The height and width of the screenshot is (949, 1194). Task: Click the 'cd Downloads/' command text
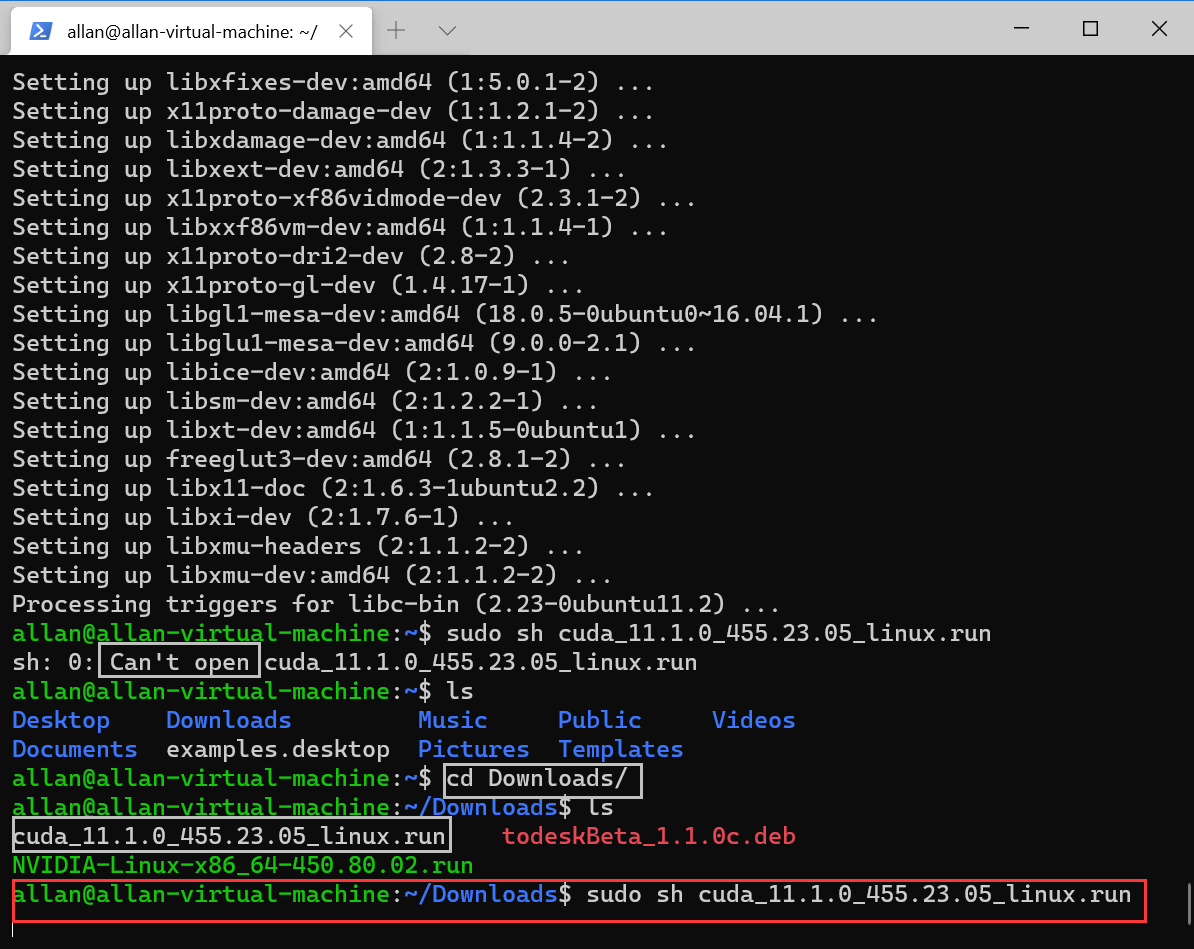[537, 778]
